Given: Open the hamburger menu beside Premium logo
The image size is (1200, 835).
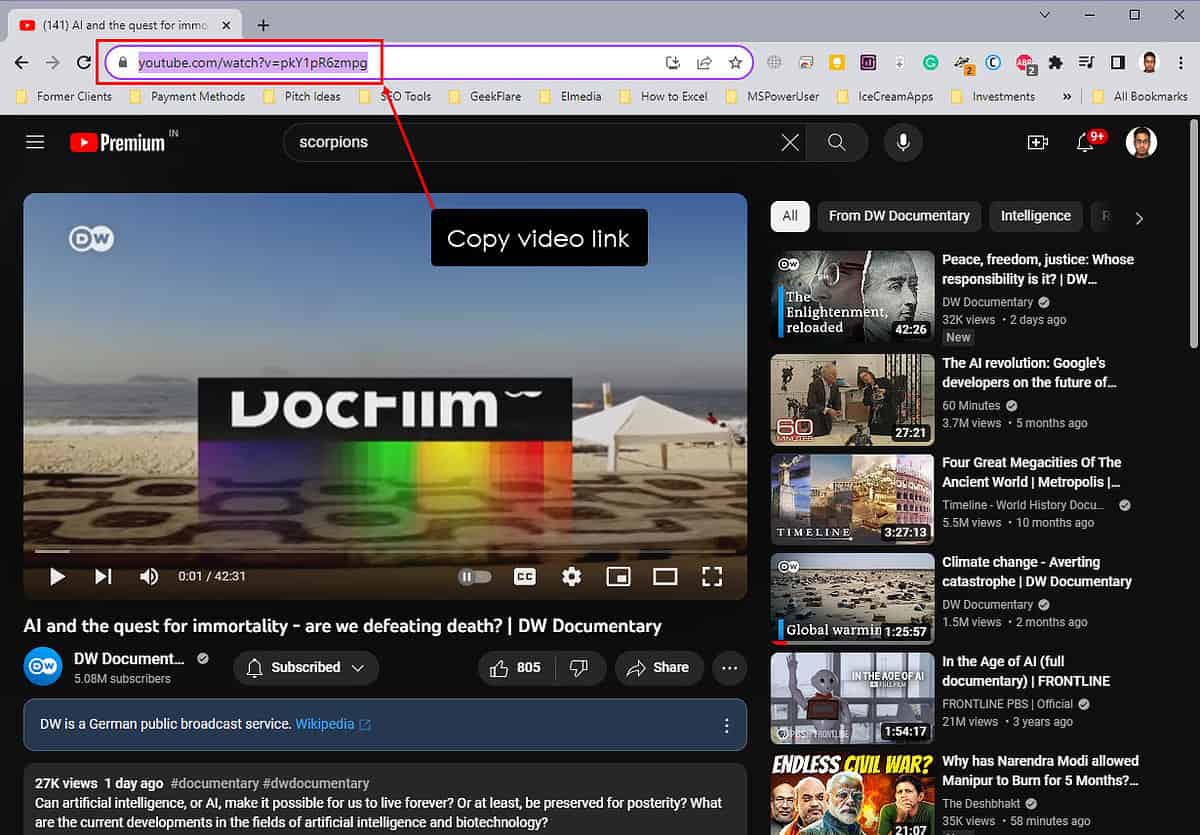Looking at the screenshot, I should coord(34,142).
